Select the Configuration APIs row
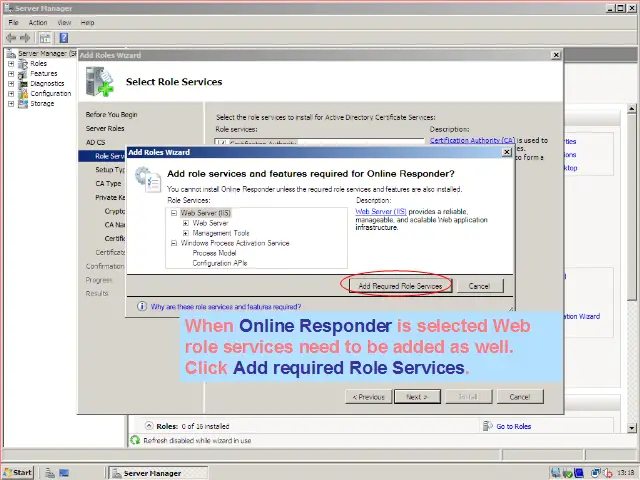640x480 pixels. click(220, 263)
